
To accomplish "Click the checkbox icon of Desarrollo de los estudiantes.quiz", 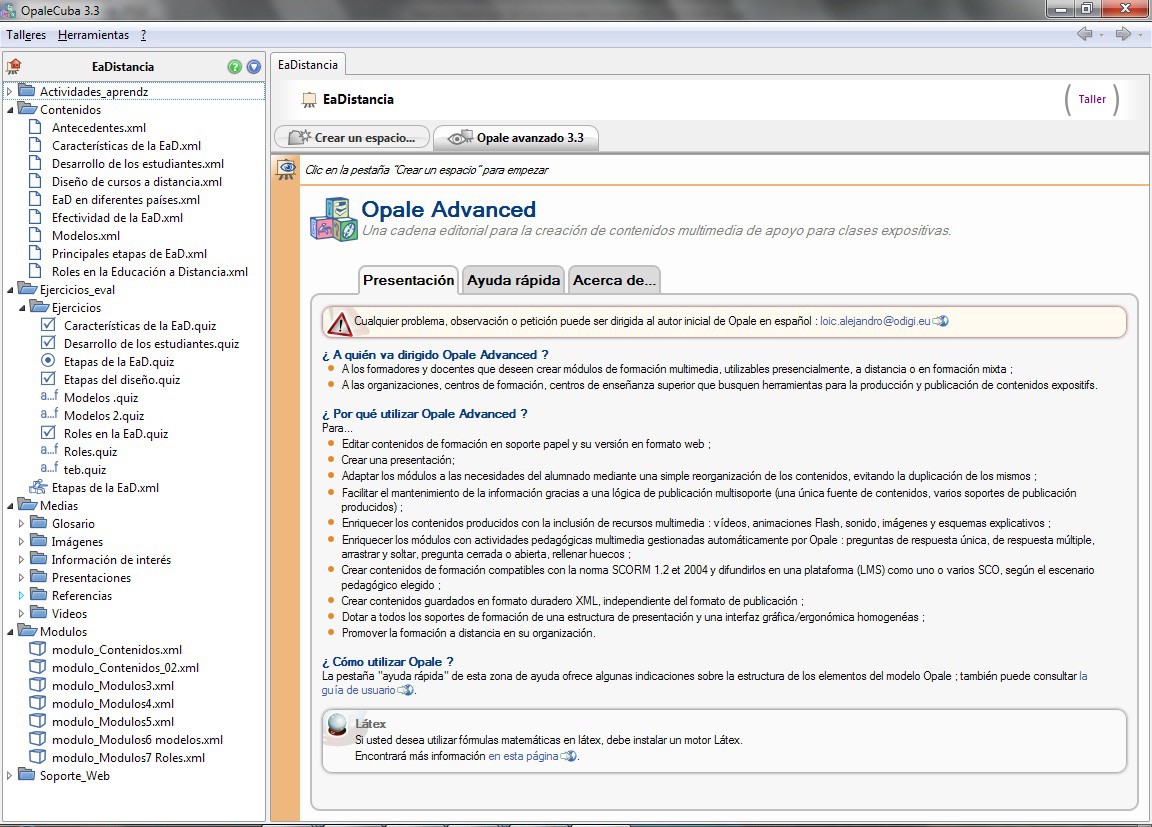I will [x=48, y=343].
